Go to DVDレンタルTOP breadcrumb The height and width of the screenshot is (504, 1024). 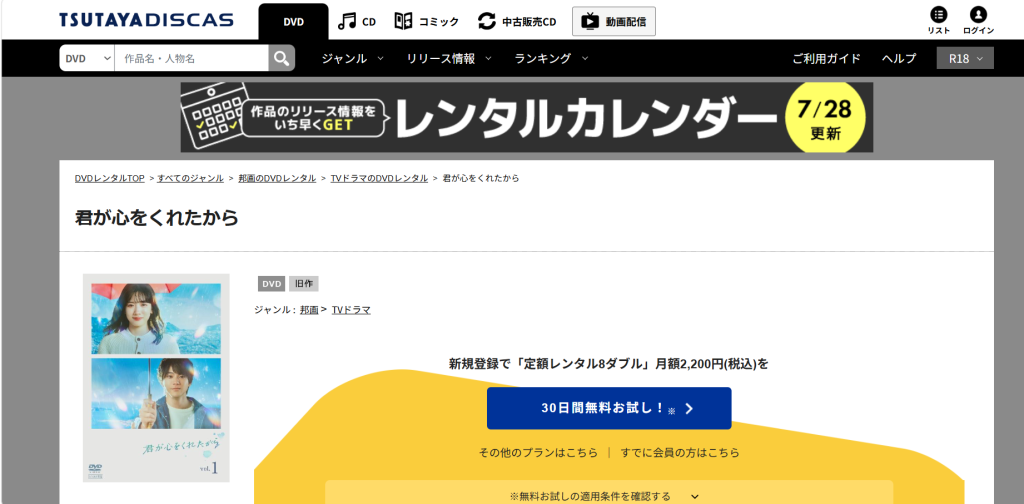coord(110,178)
